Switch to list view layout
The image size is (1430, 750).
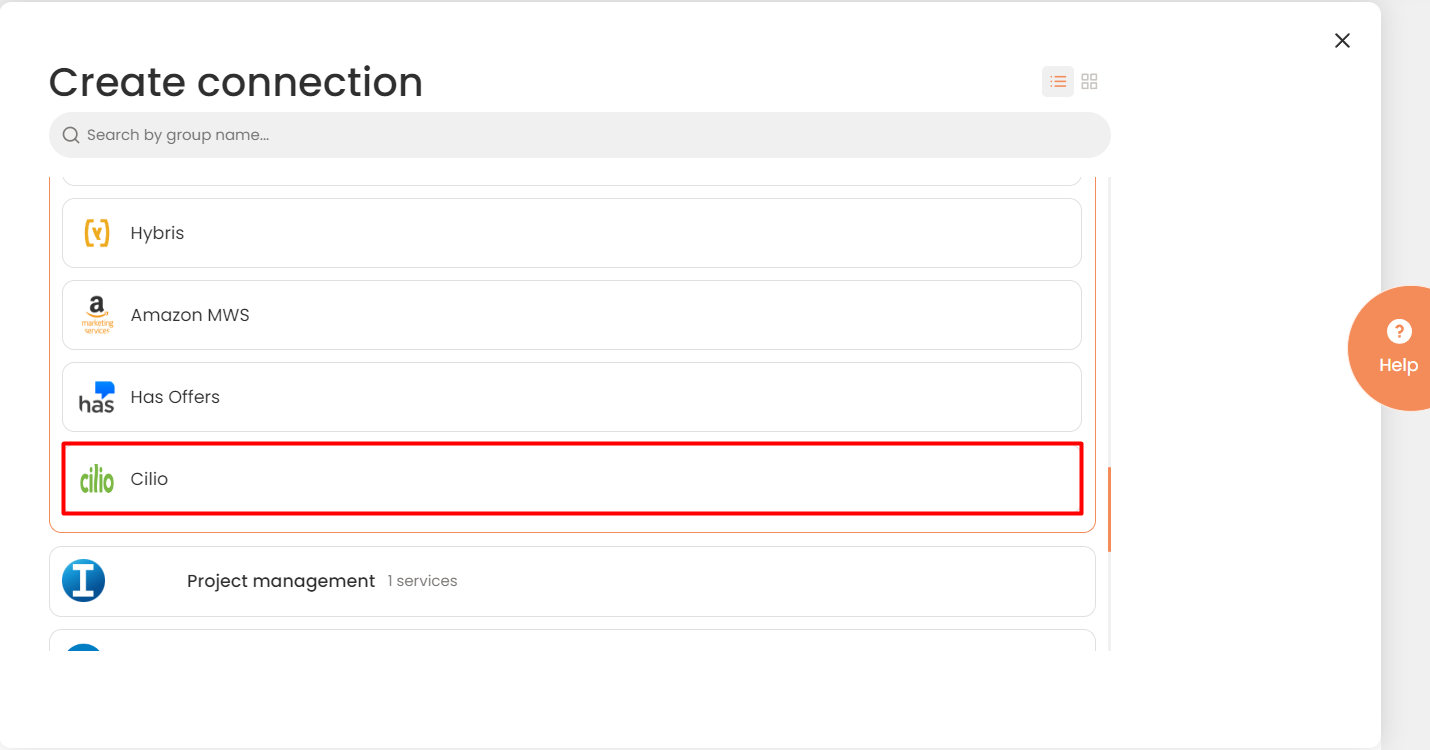point(1058,82)
